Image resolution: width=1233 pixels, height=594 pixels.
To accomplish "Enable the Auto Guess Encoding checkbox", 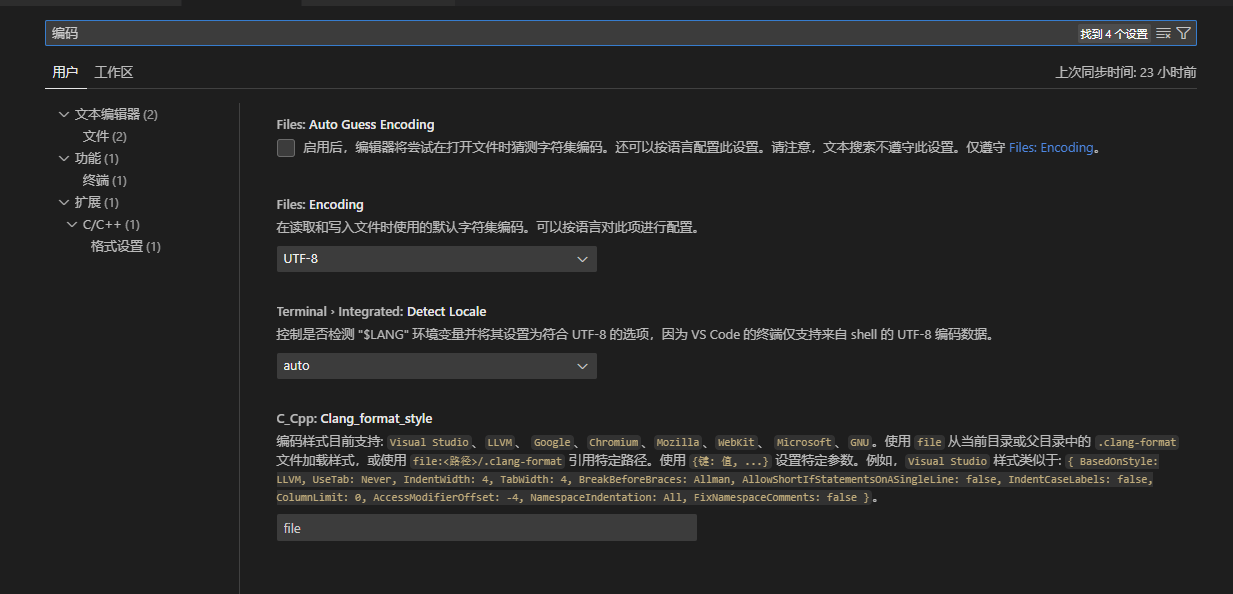I will pos(286,148).
